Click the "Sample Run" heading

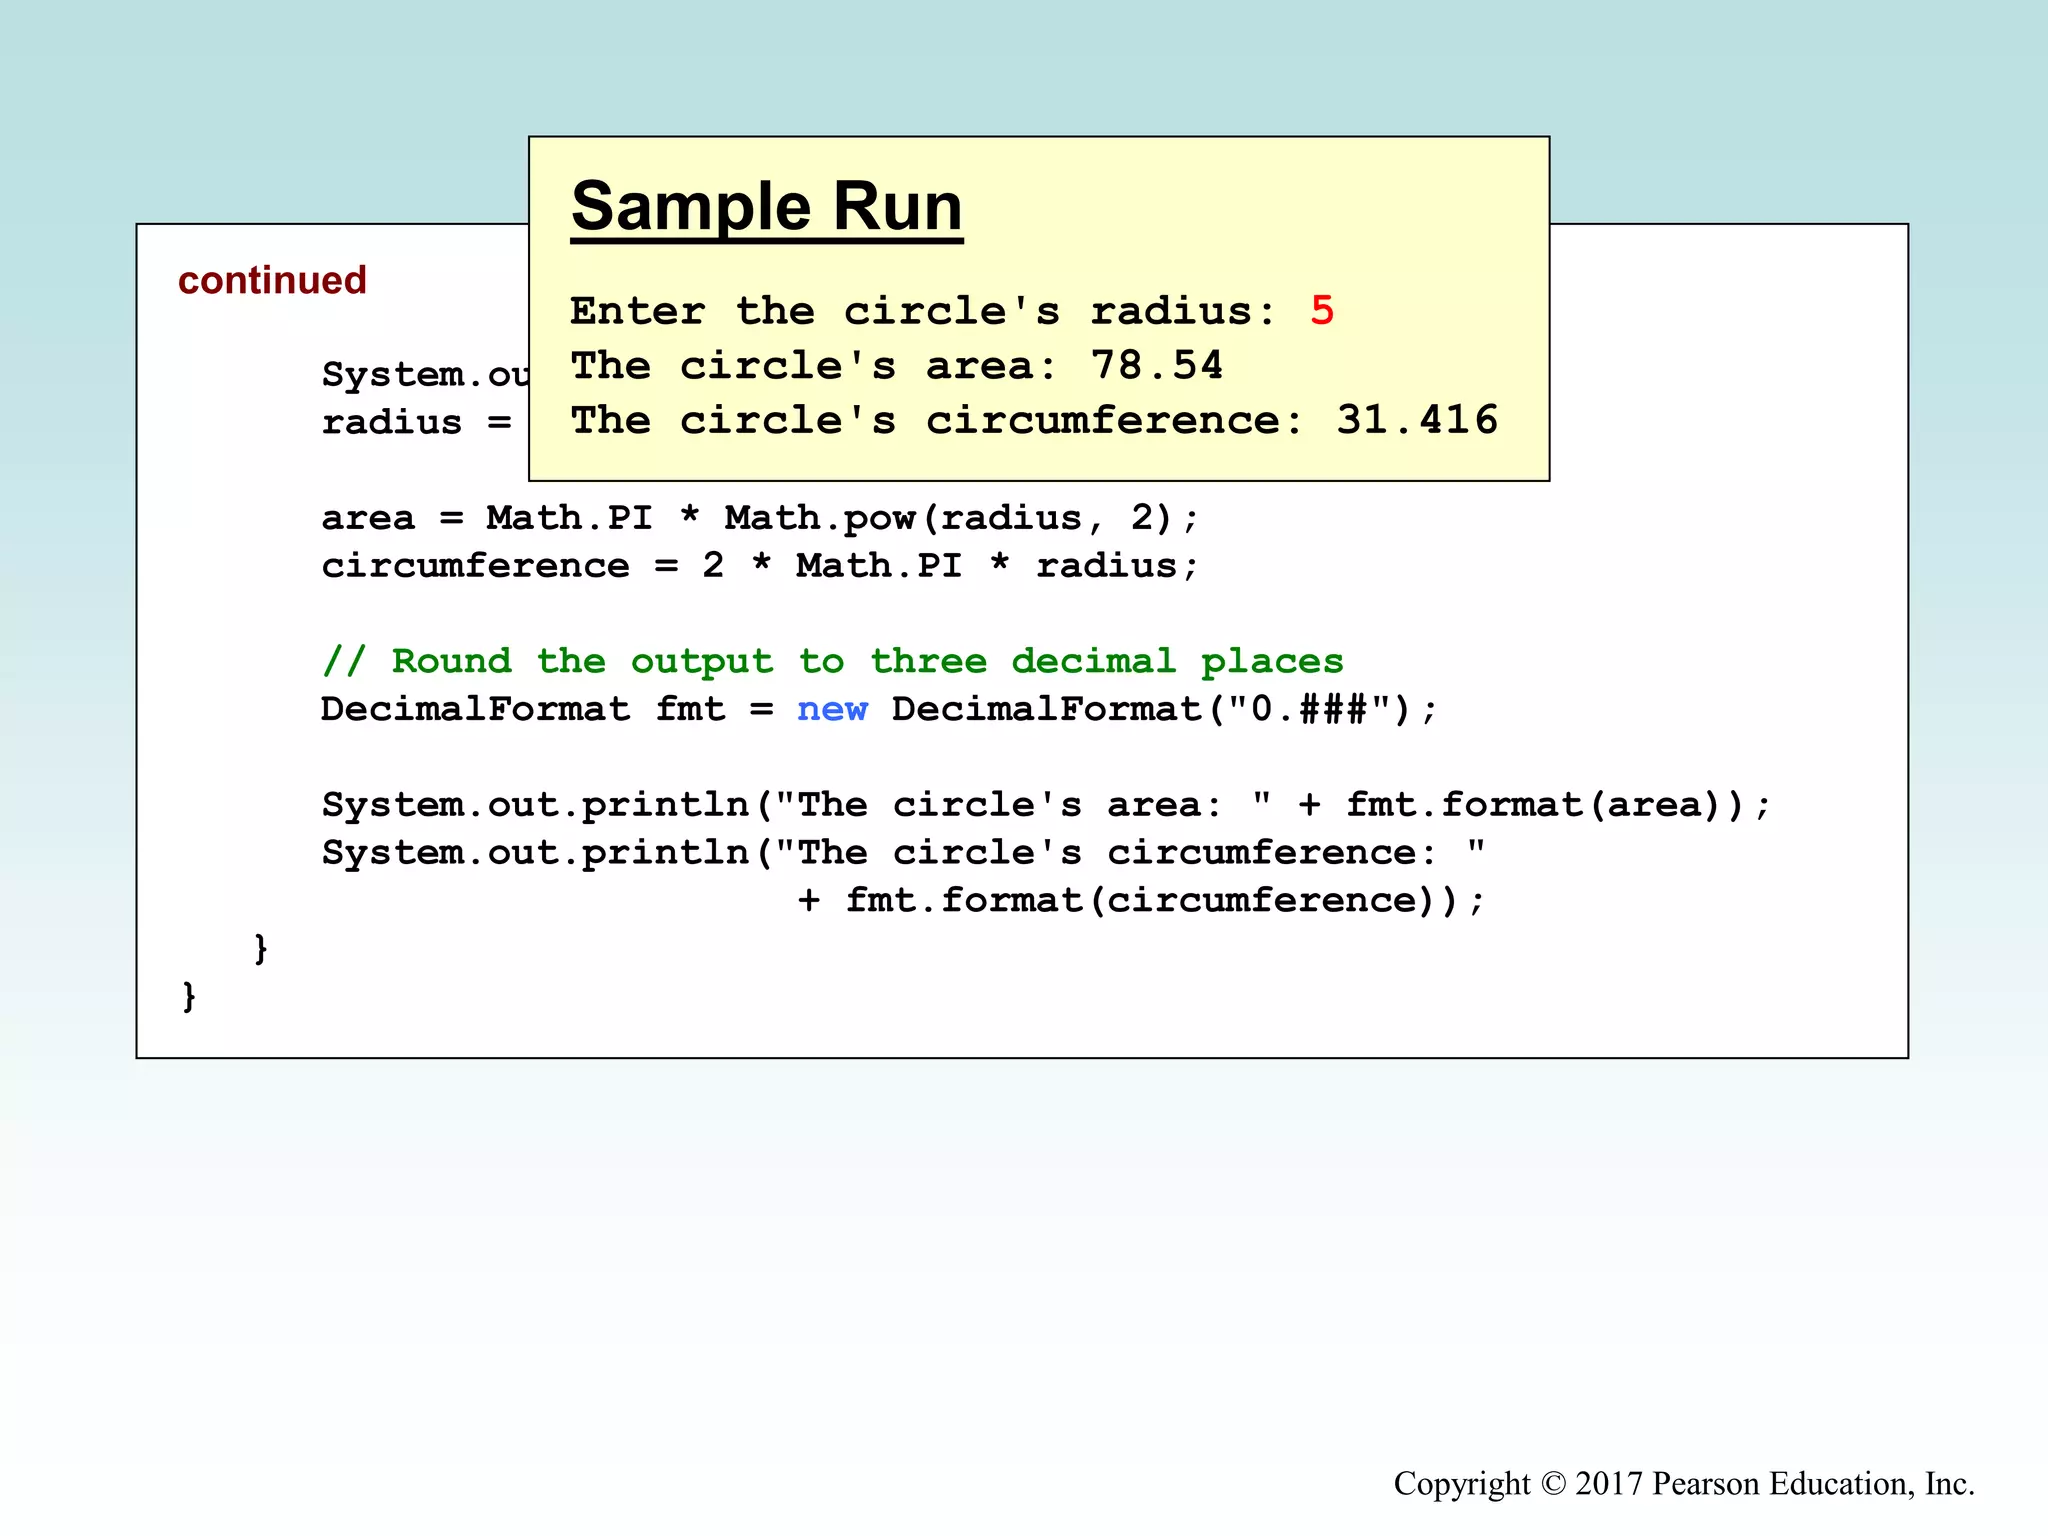tap(766, 207)
